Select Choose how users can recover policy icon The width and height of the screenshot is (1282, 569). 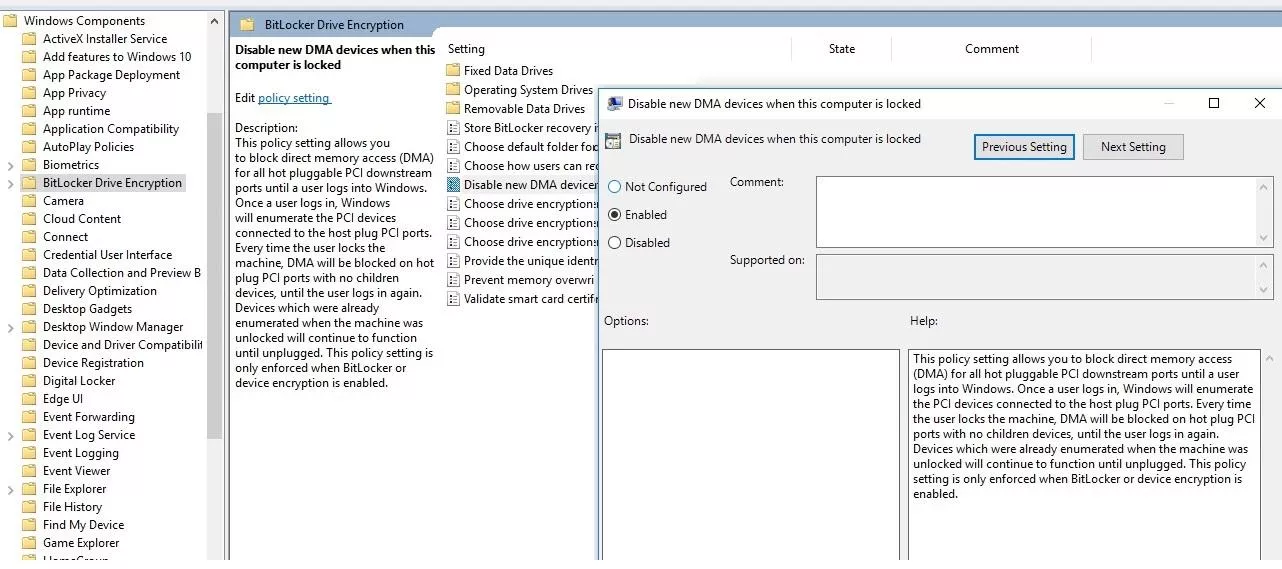pyautogui.click(x=454, y=166)
